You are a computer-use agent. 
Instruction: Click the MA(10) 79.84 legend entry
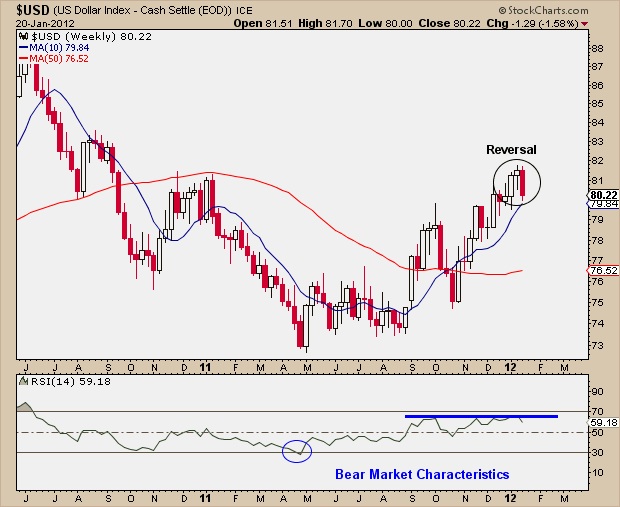click(x=54, y=47)
